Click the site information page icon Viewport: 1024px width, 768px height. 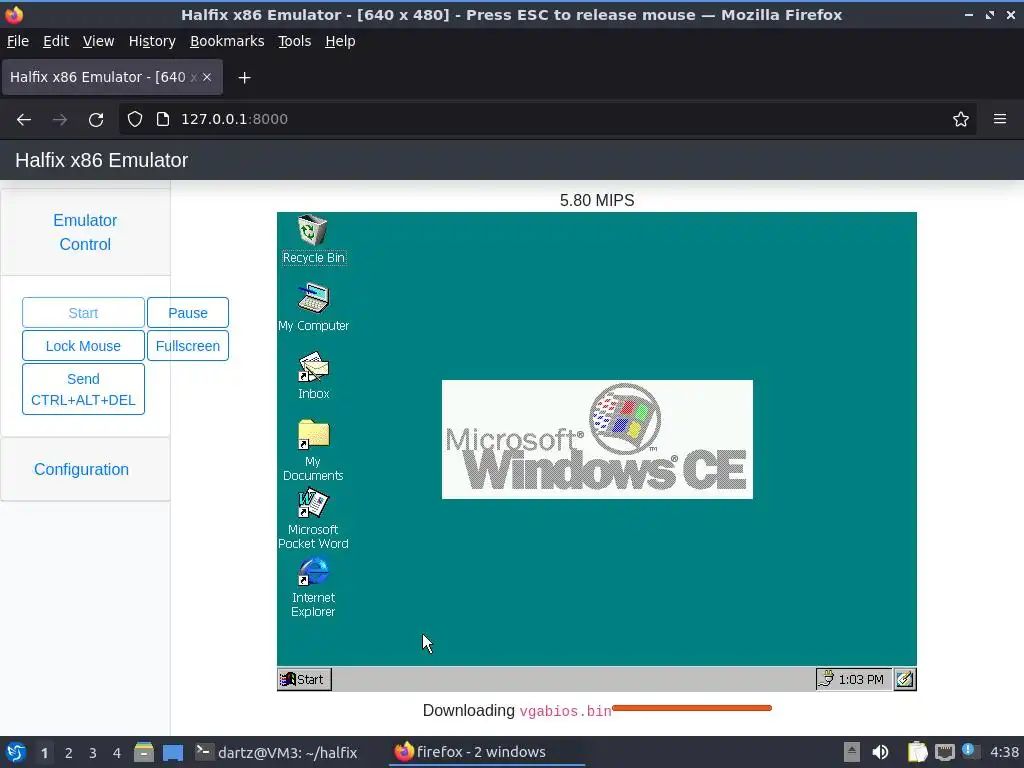coord(163,120)
